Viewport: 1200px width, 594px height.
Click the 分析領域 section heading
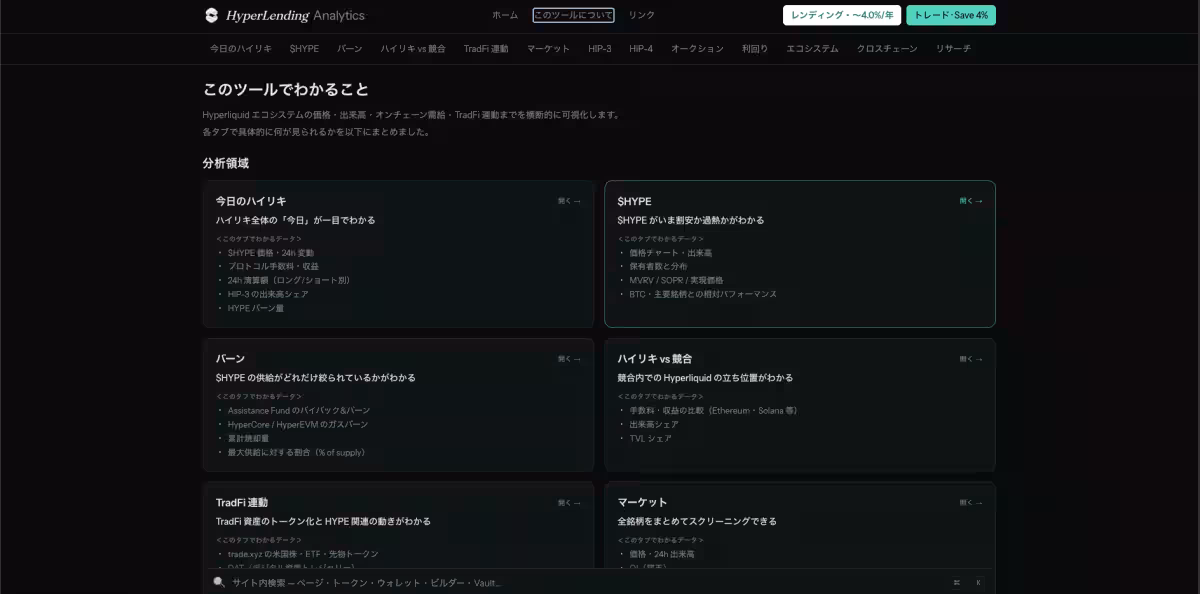click(x=225, y=163)
